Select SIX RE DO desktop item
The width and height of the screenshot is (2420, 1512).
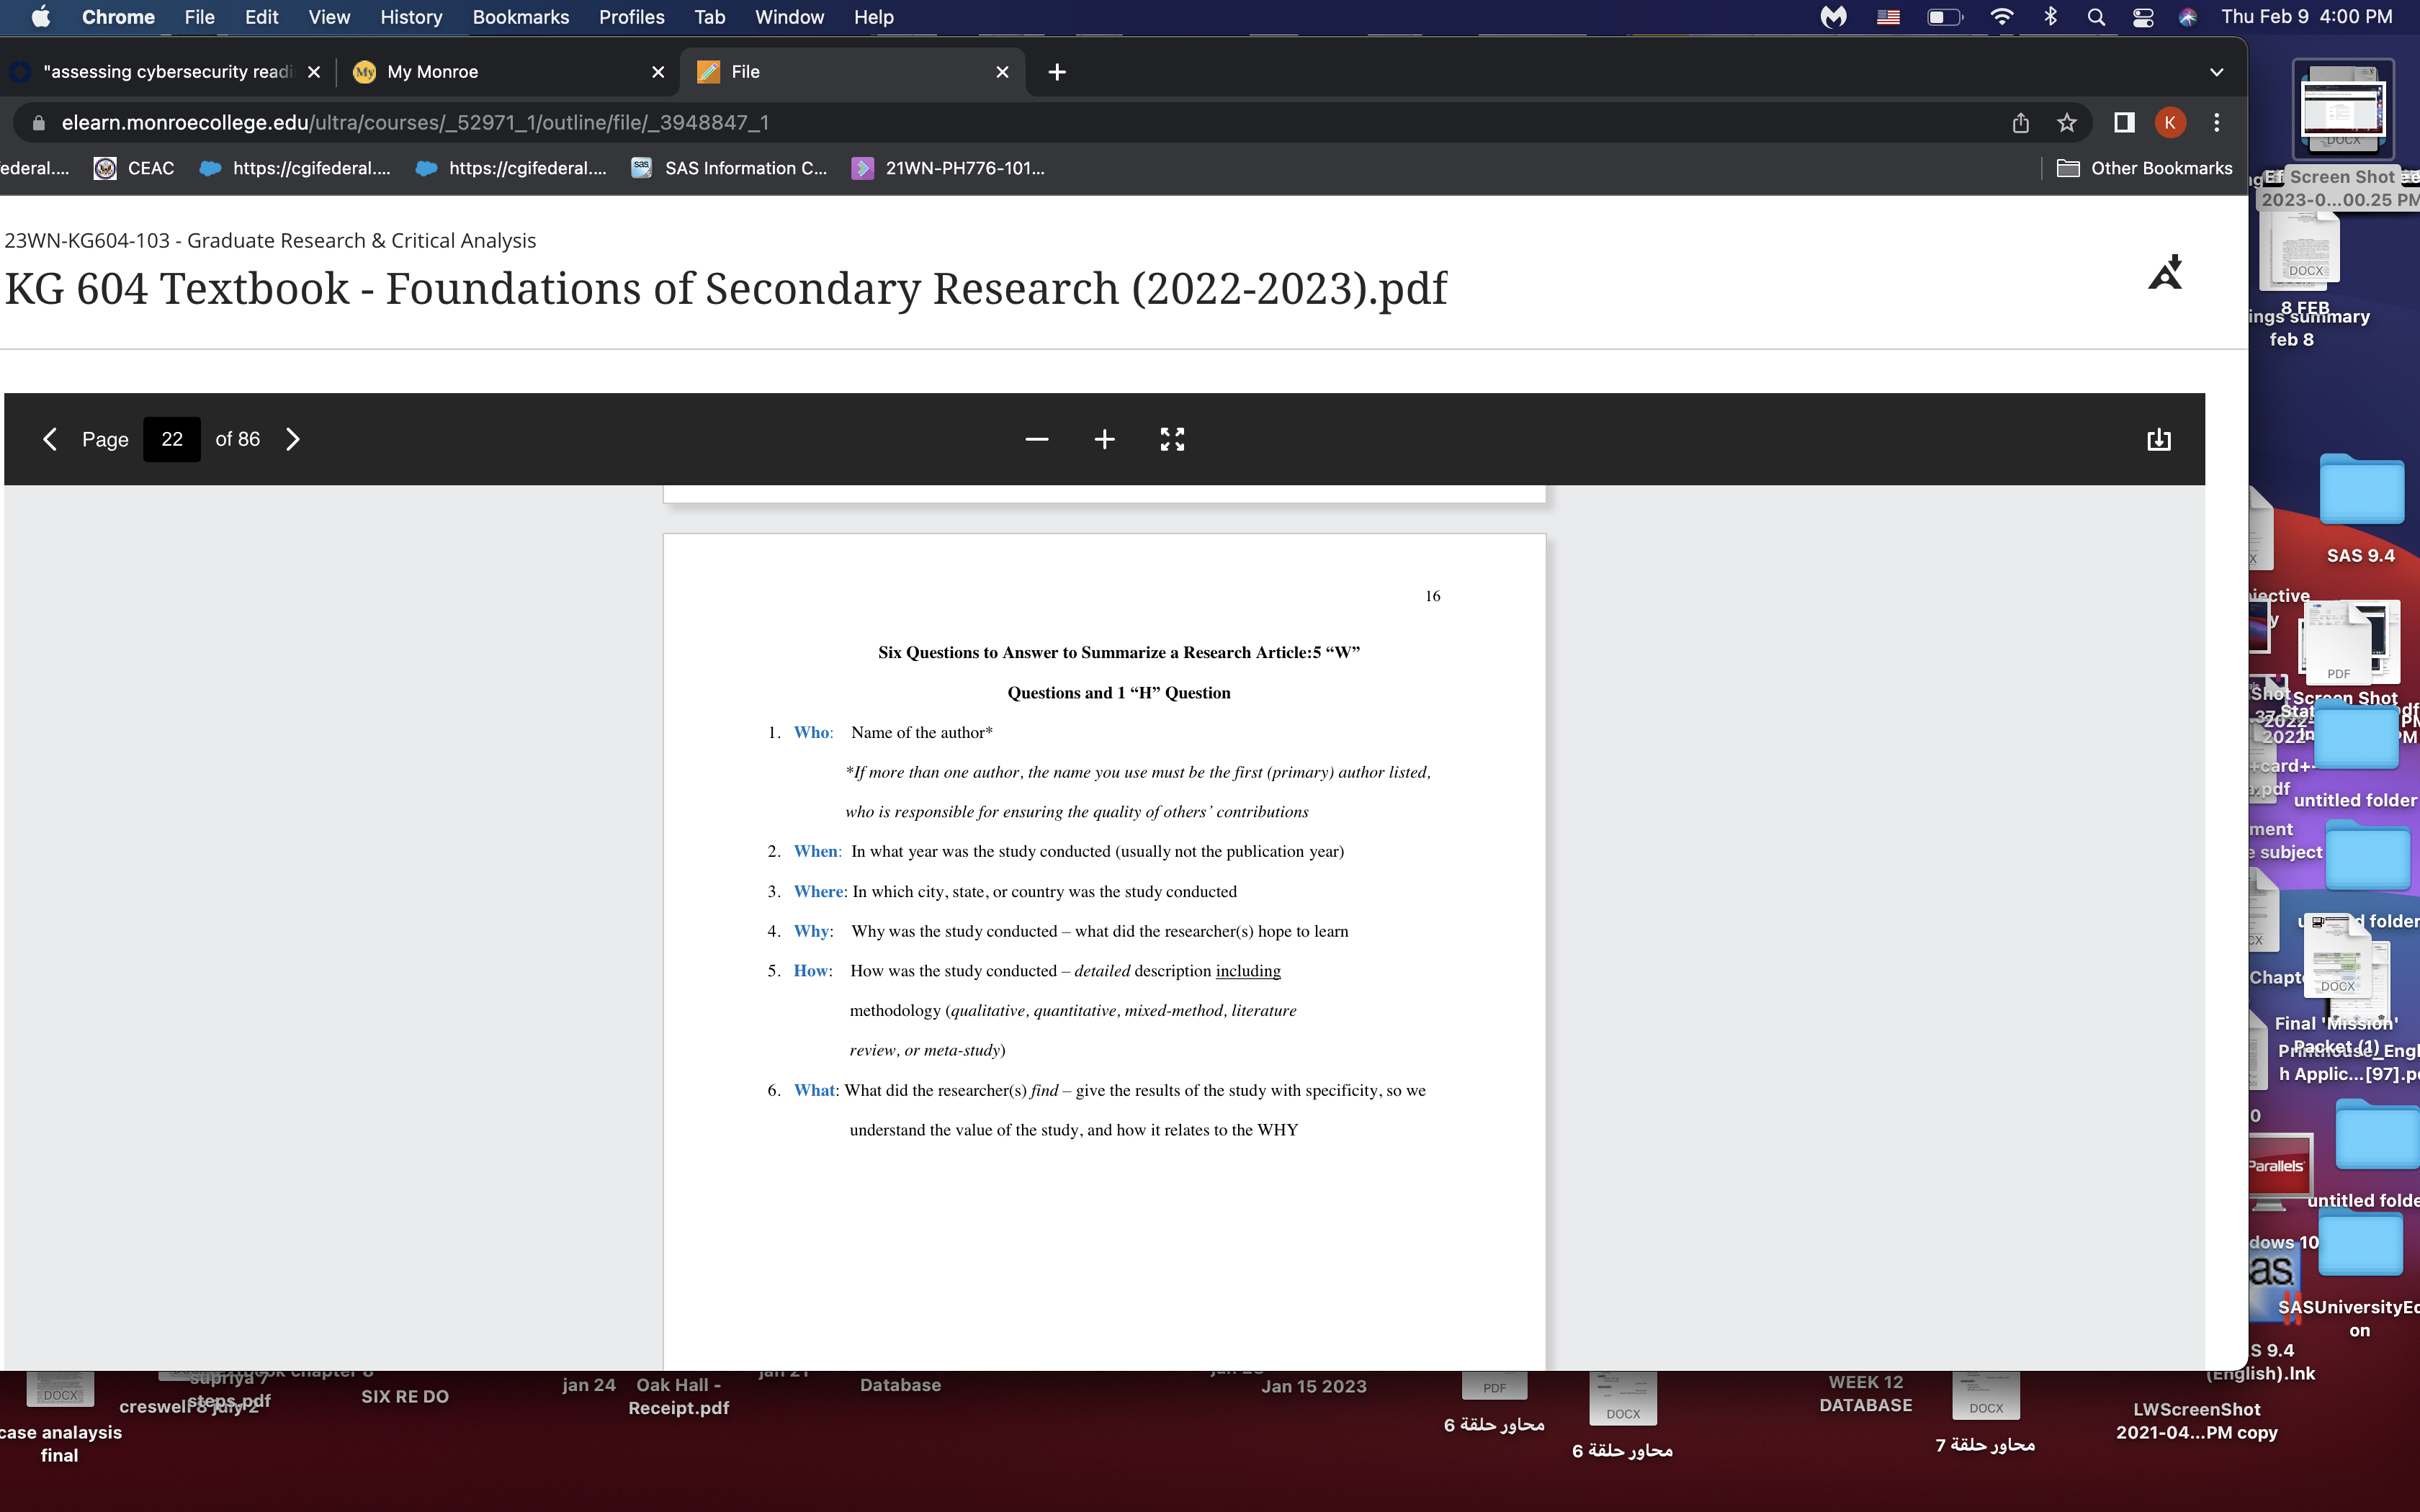pyautogui.click(x=404, y=1397)
